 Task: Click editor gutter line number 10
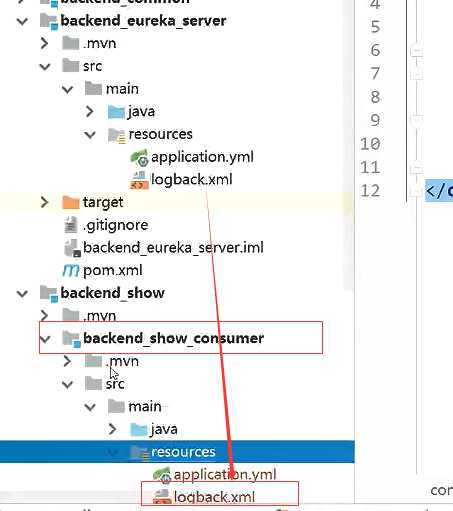pos(370,144)
